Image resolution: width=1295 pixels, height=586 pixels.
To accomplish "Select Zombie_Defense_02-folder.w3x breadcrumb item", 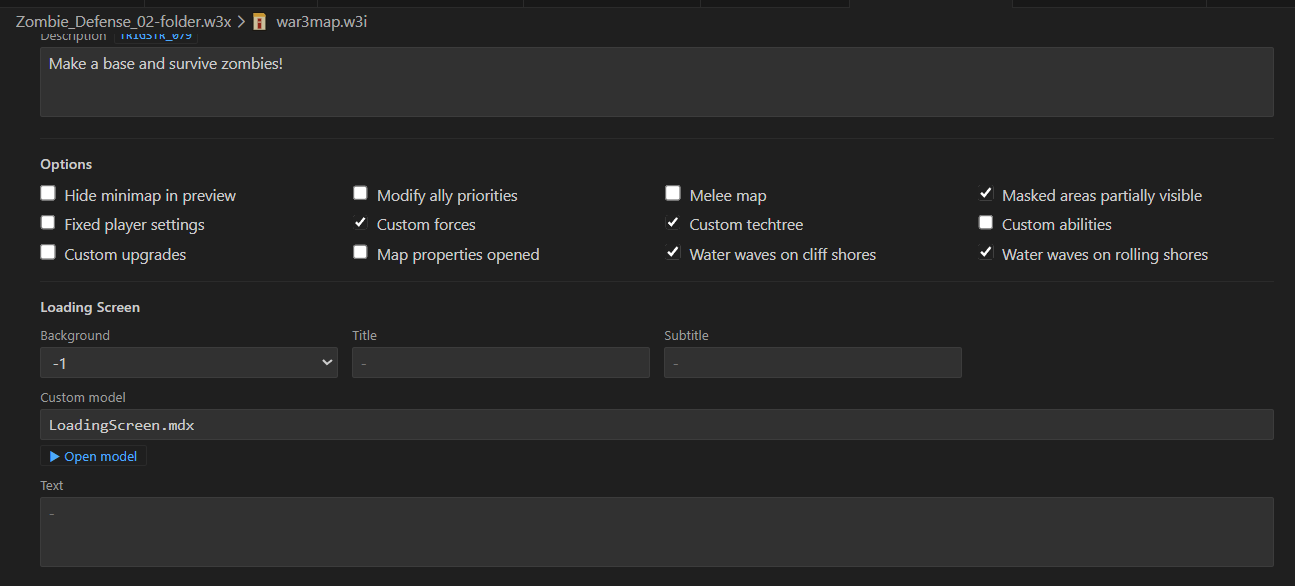I will tap(123, 21).
